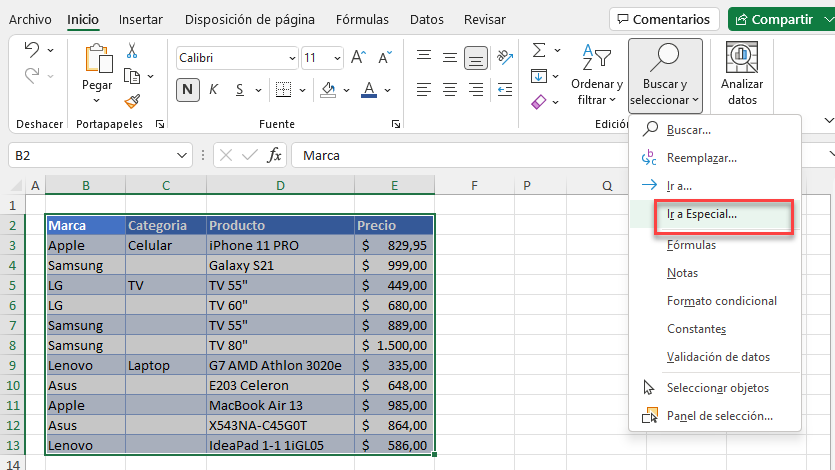Open the font size dropdown
835x470 pixels.
click(x=337, y=58)
